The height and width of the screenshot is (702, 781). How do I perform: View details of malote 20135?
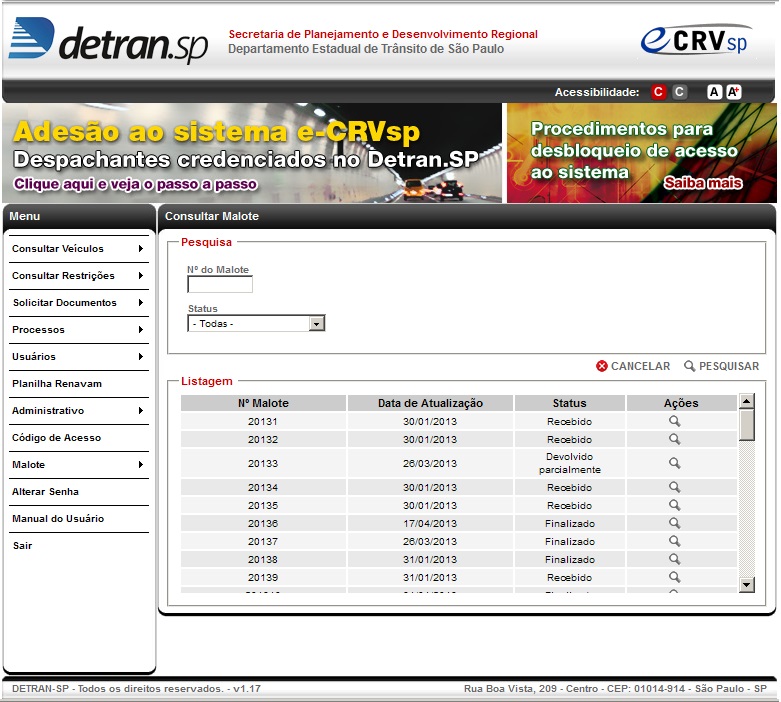pos(674,505)
